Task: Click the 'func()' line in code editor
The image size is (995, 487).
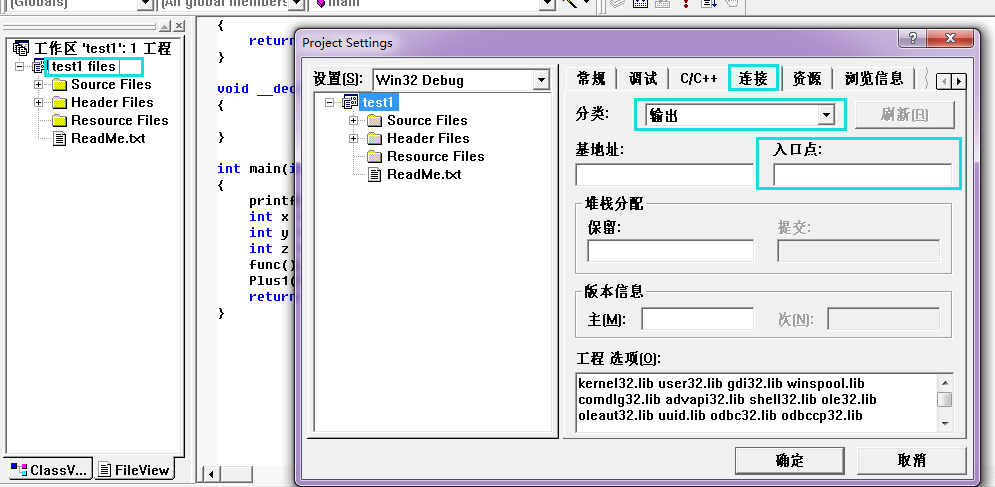Action: tap(272, 265)
